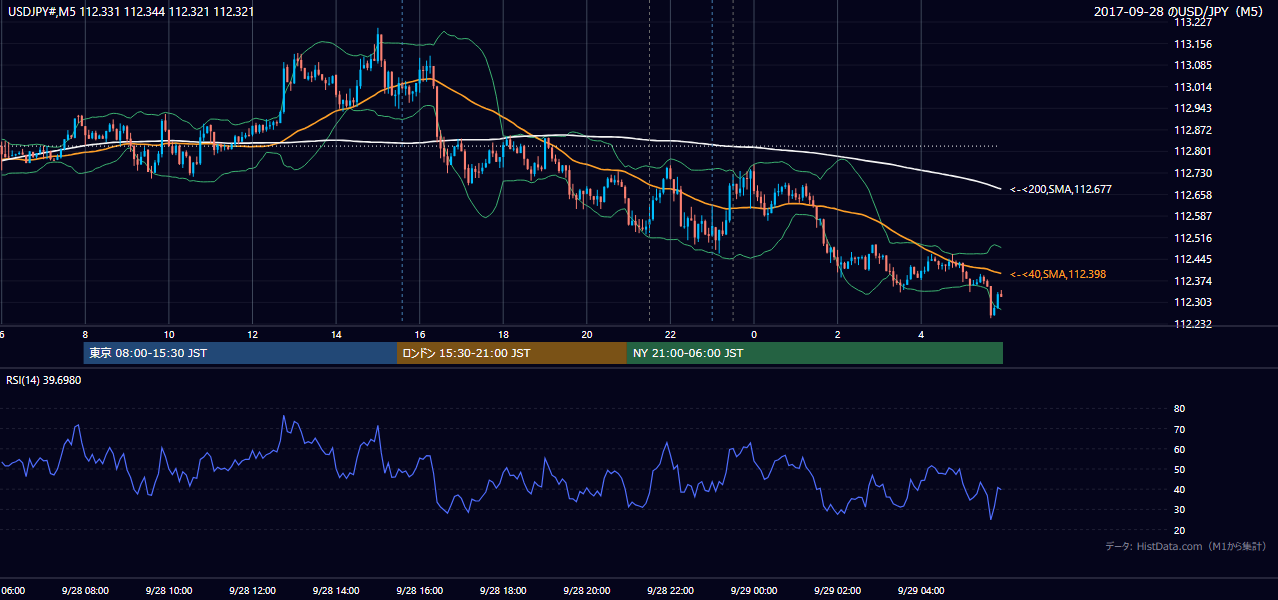The width and height of the screenshot is (1278, 600).
Task: Click the 9/28 12:00 bottom time label
Action: tap(251, 590)
